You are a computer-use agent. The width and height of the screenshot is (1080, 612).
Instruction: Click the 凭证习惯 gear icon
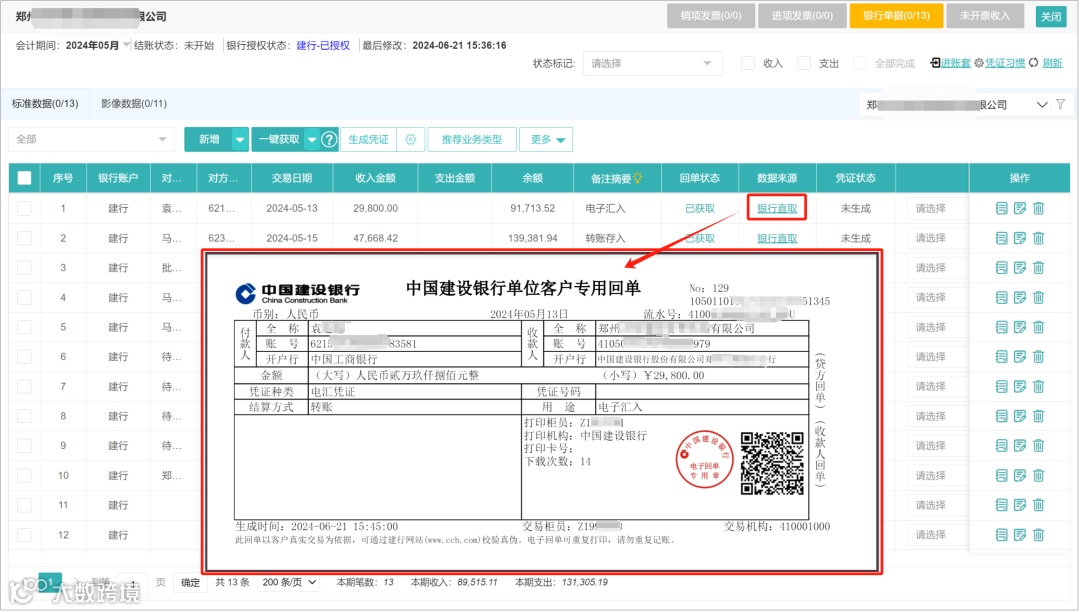point(979,63)
